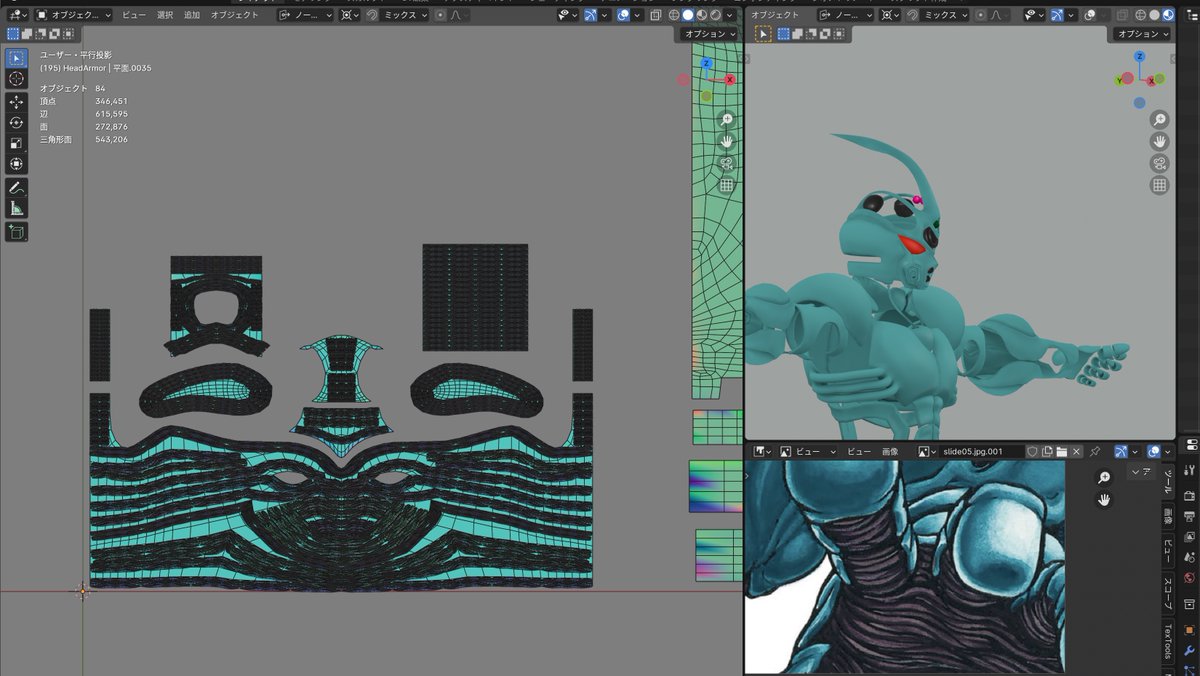Pin the image in image editor header
This screenshot has height=676, width=1200.
pyautogui.click(x=1095, y=452)
